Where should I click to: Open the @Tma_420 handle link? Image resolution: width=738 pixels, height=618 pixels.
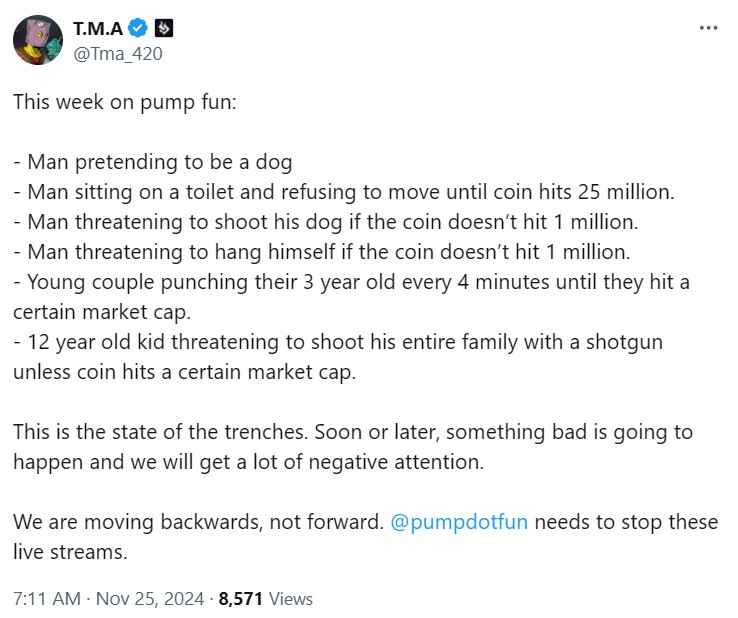[117, 53]
